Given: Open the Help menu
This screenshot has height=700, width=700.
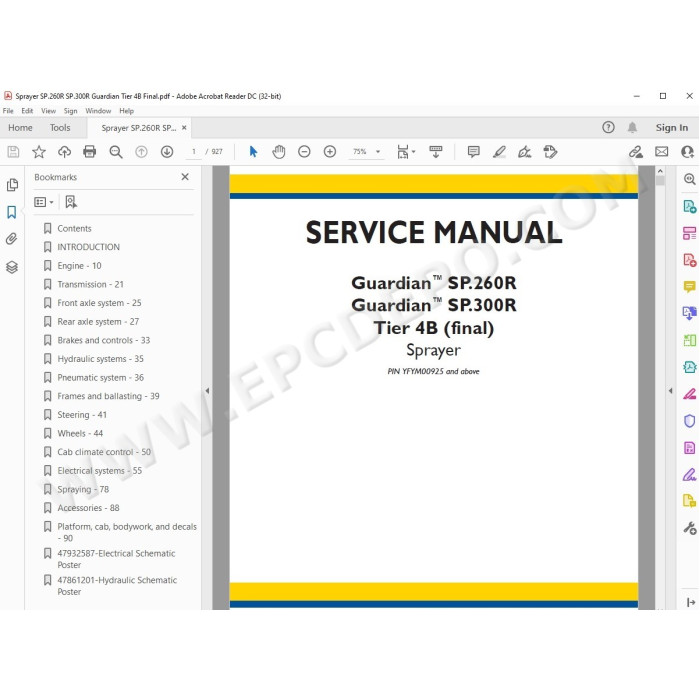Looking at the screenshot, I should [x=126, y=111].
